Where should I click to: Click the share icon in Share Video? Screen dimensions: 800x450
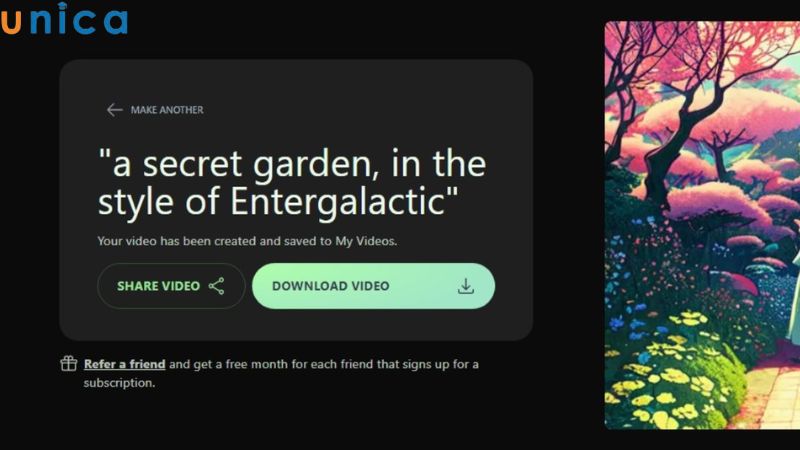pos(216,286)
